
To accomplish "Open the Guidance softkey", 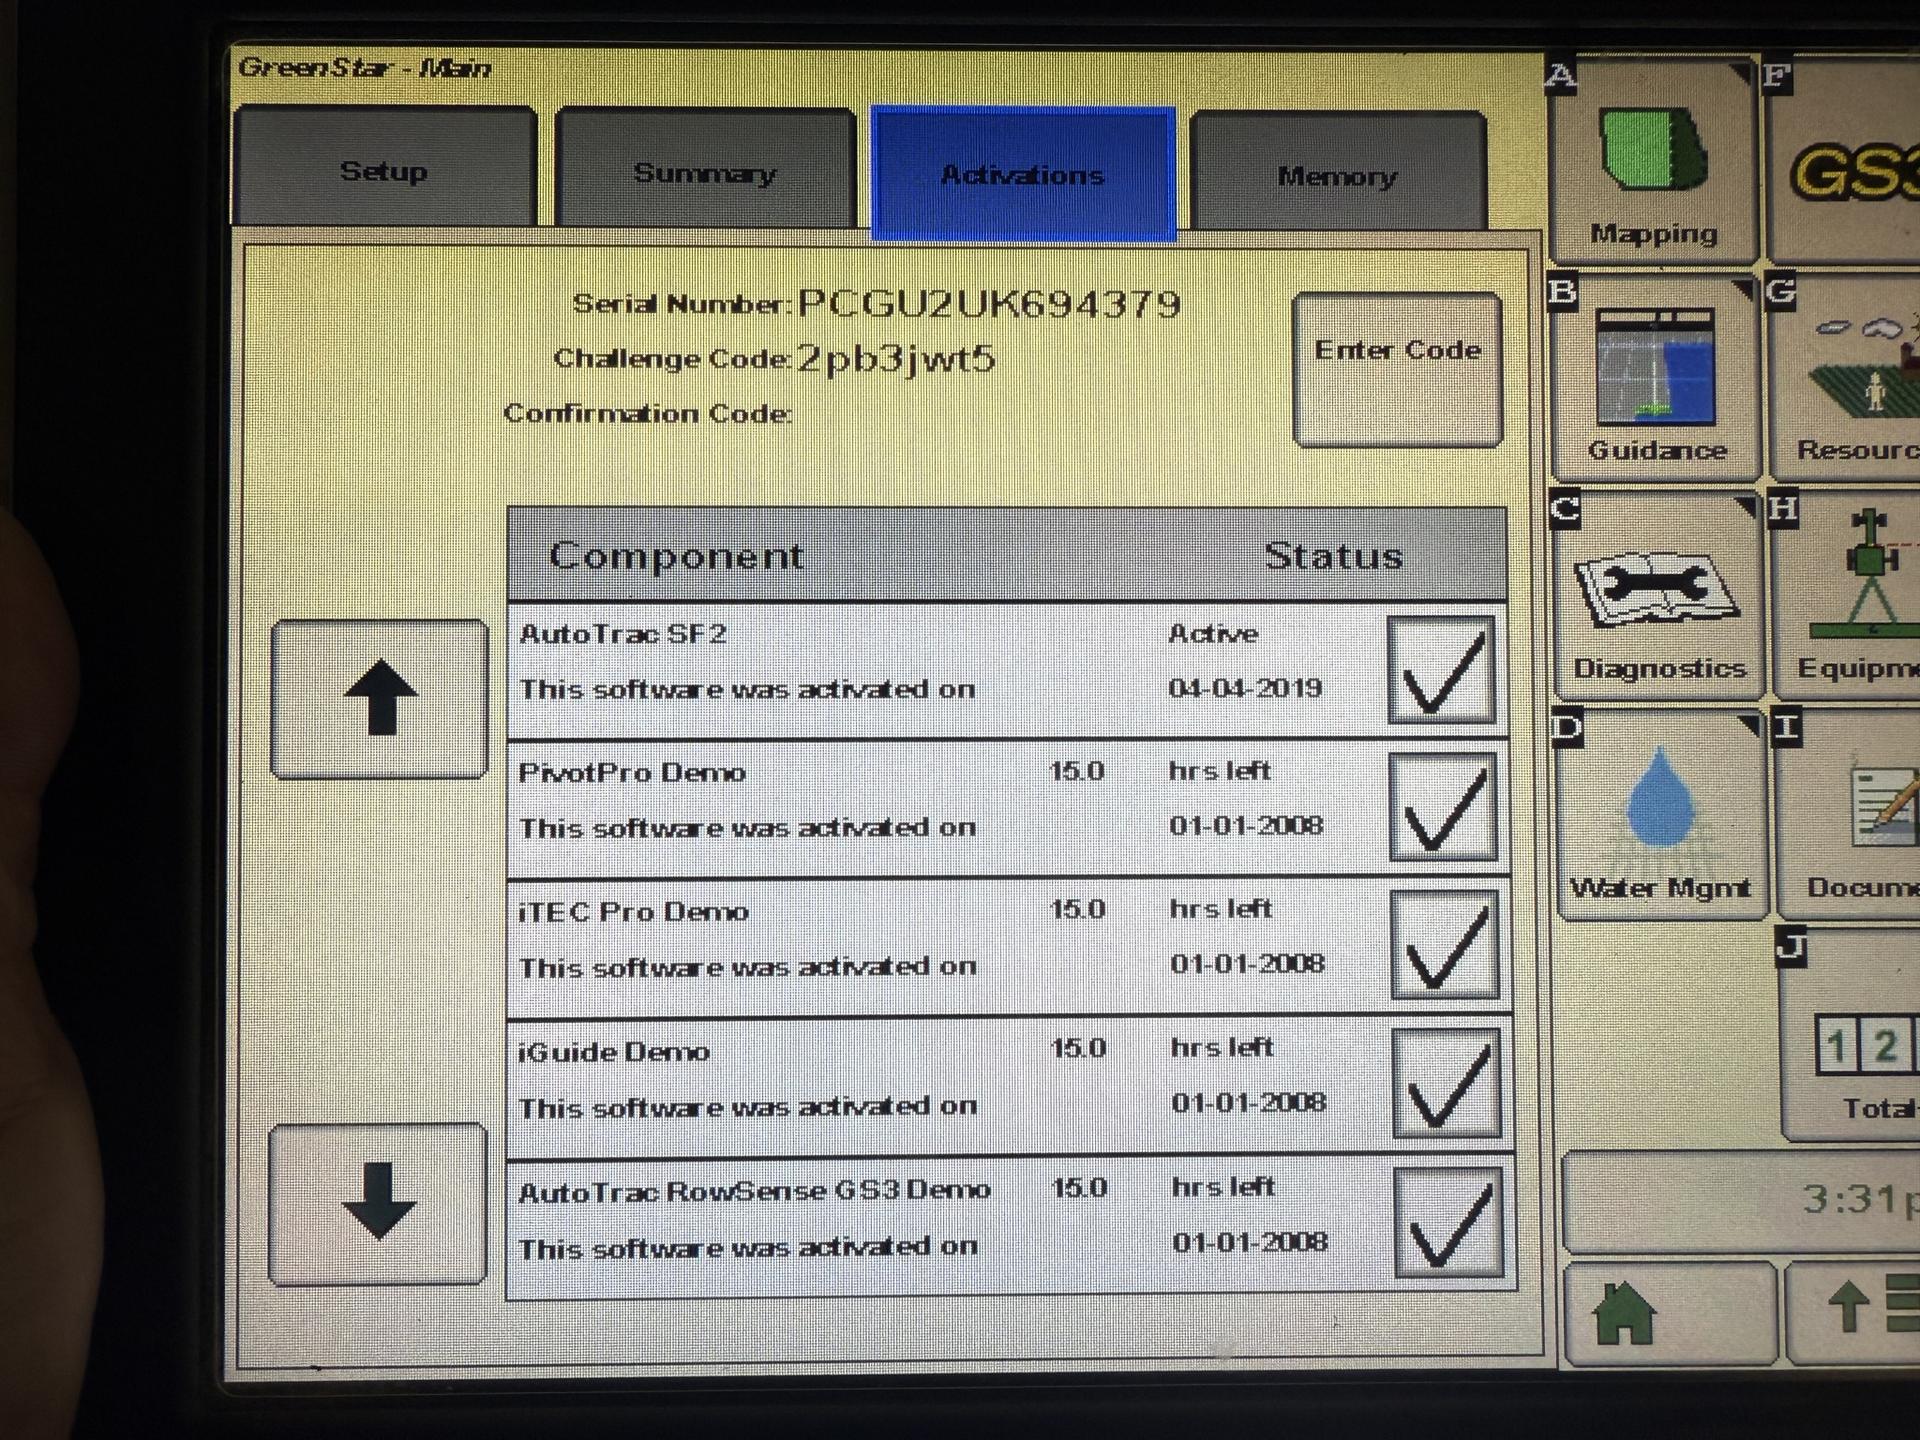I will point(1656,378).
